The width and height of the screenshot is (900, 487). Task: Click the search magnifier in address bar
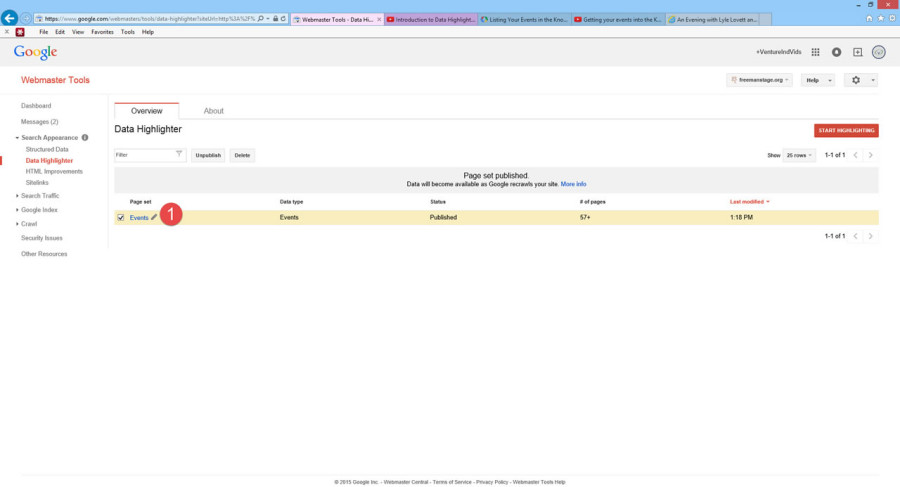tap(261, 19)
